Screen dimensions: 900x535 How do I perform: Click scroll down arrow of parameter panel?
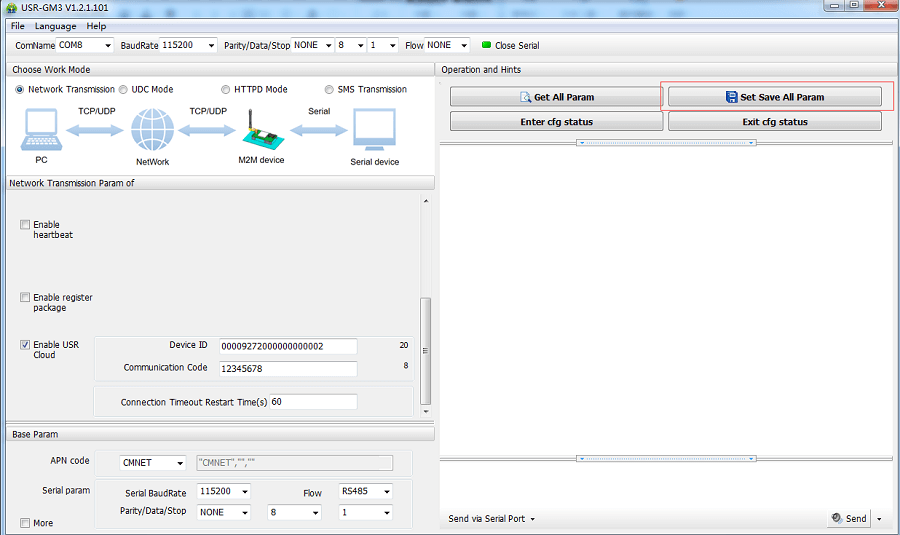pos(425,411)
